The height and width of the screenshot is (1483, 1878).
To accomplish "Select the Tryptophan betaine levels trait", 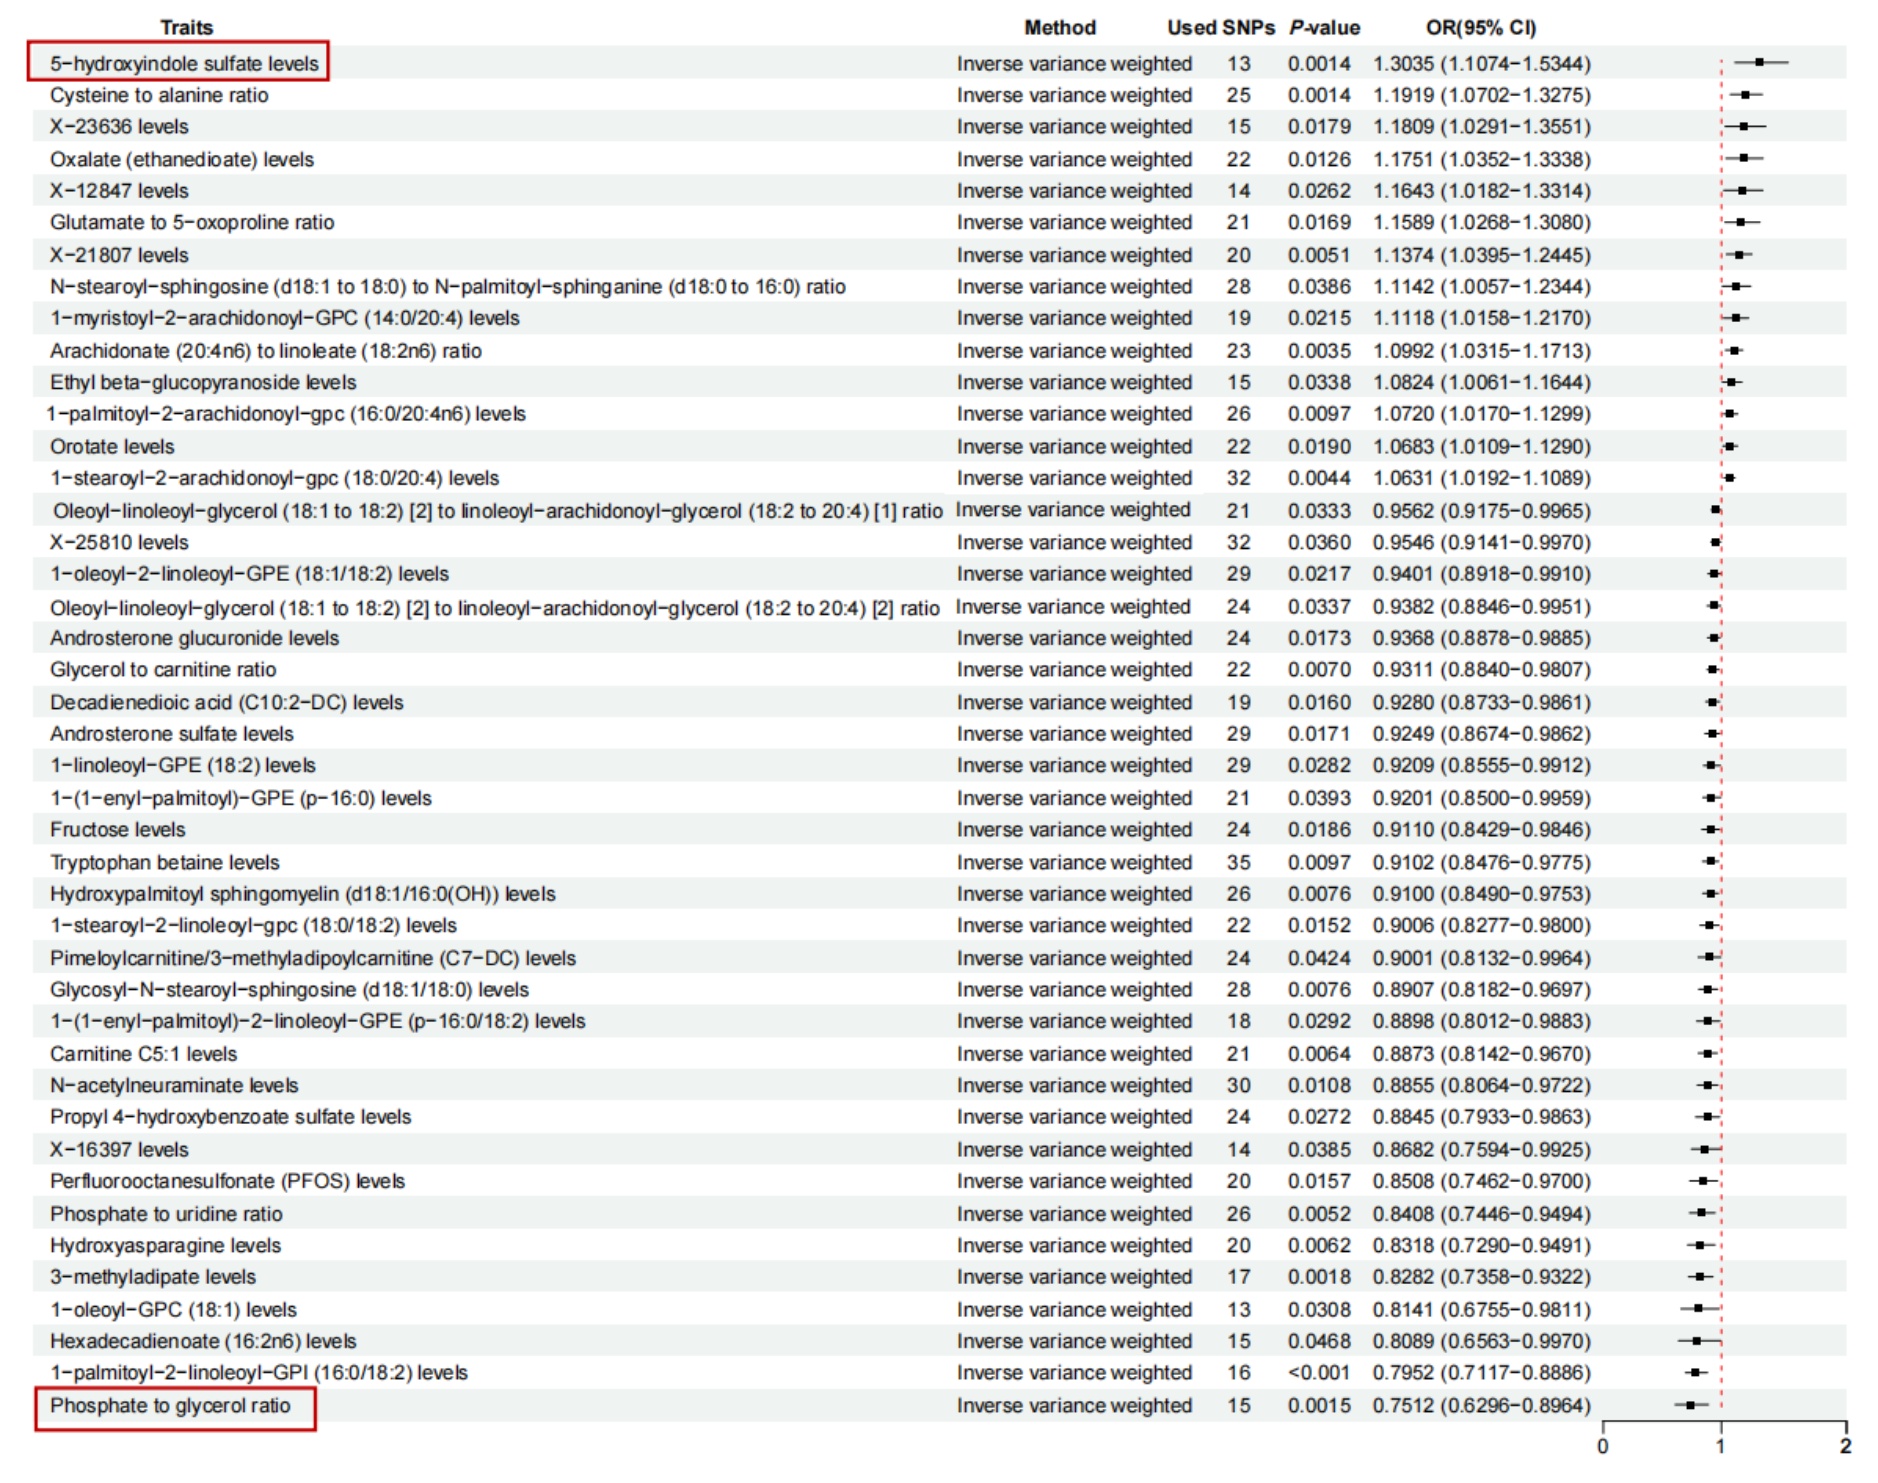I will pyautogui.click(x=165, y=863).
